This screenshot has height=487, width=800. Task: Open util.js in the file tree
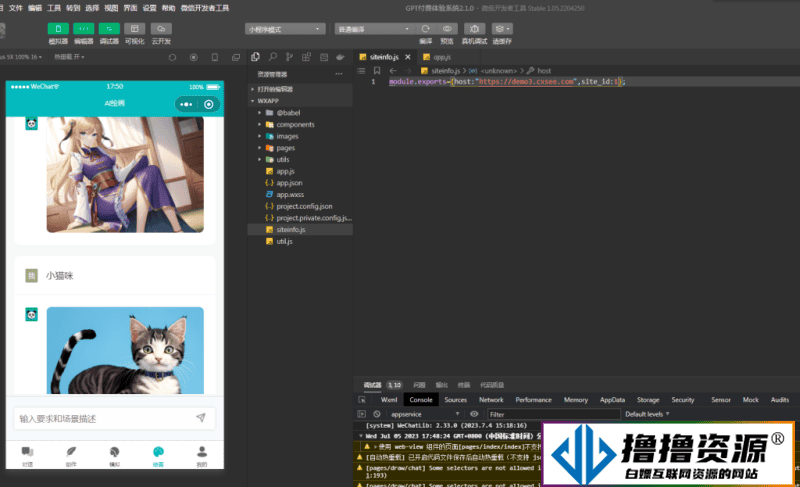[x=284, y=242]
